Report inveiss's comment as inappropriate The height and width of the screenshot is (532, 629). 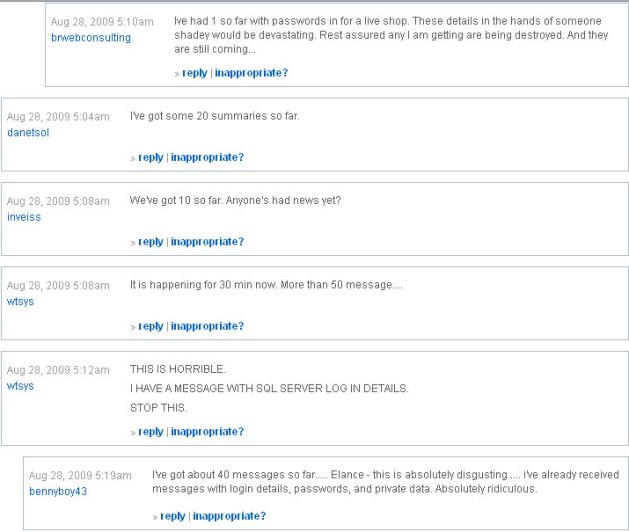point(207,242)
